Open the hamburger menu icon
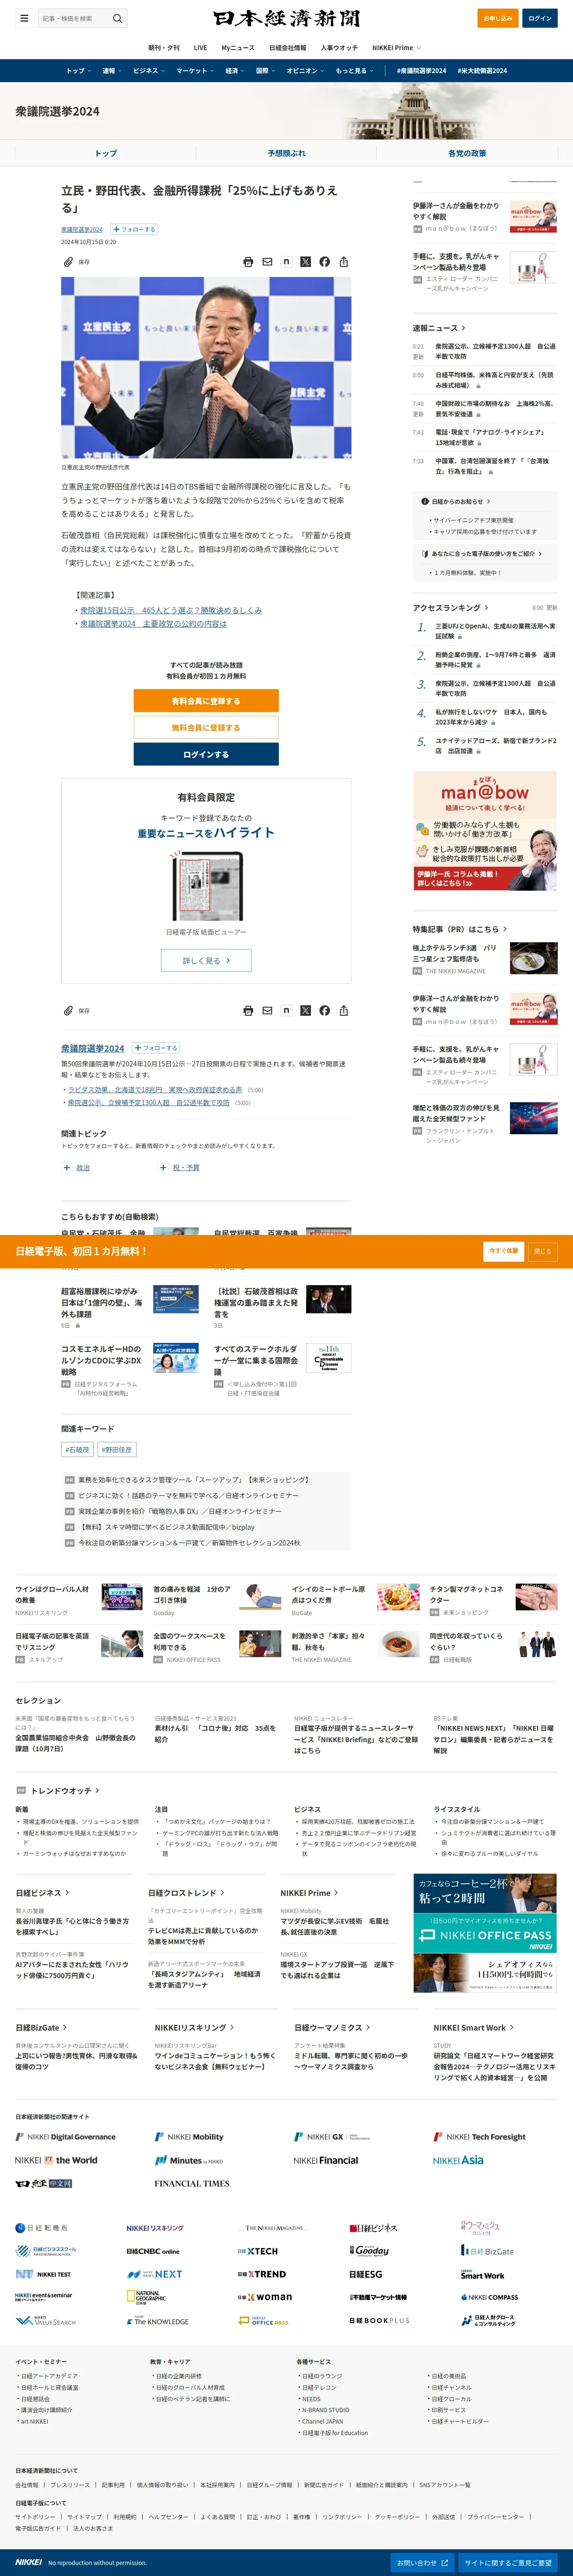The image size is (573, 2576). tap(24, 18)
